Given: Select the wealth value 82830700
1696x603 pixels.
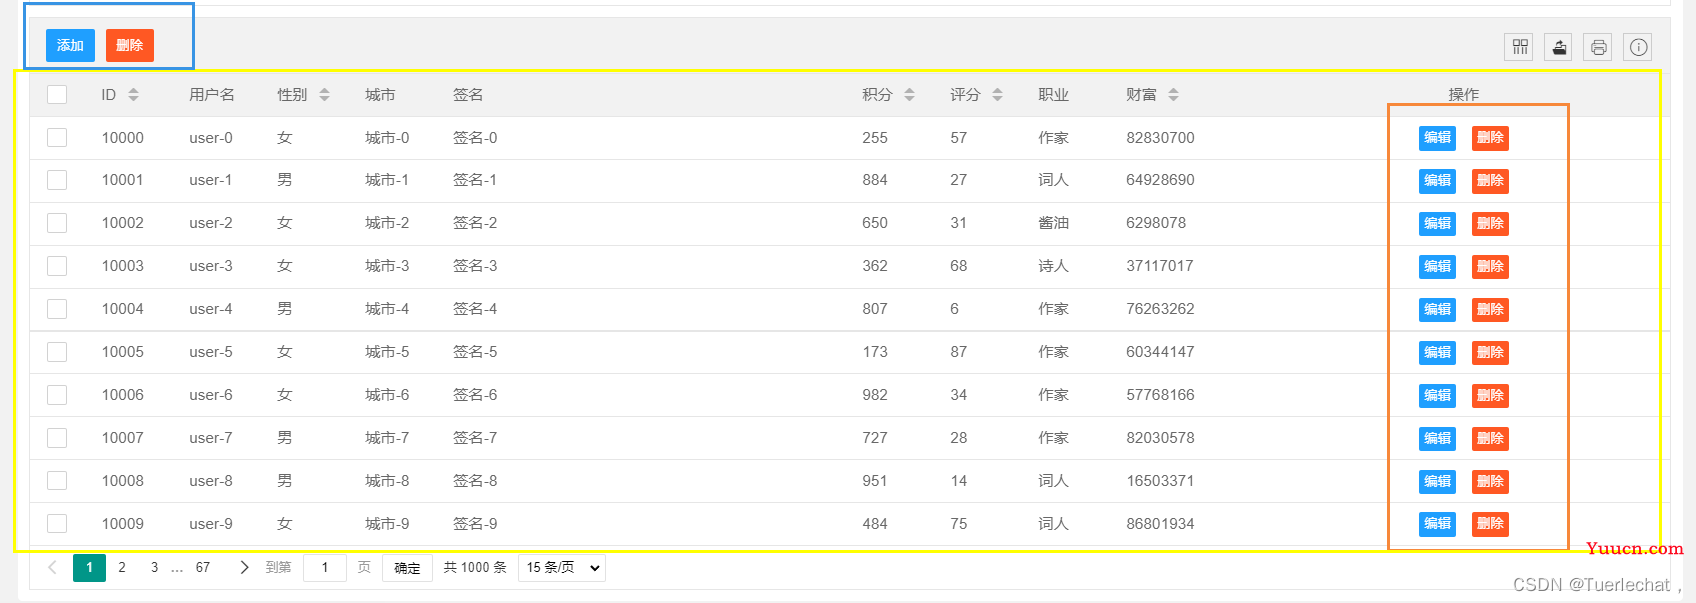Looking at the screenshot, I should click(x=1160, y=138).
